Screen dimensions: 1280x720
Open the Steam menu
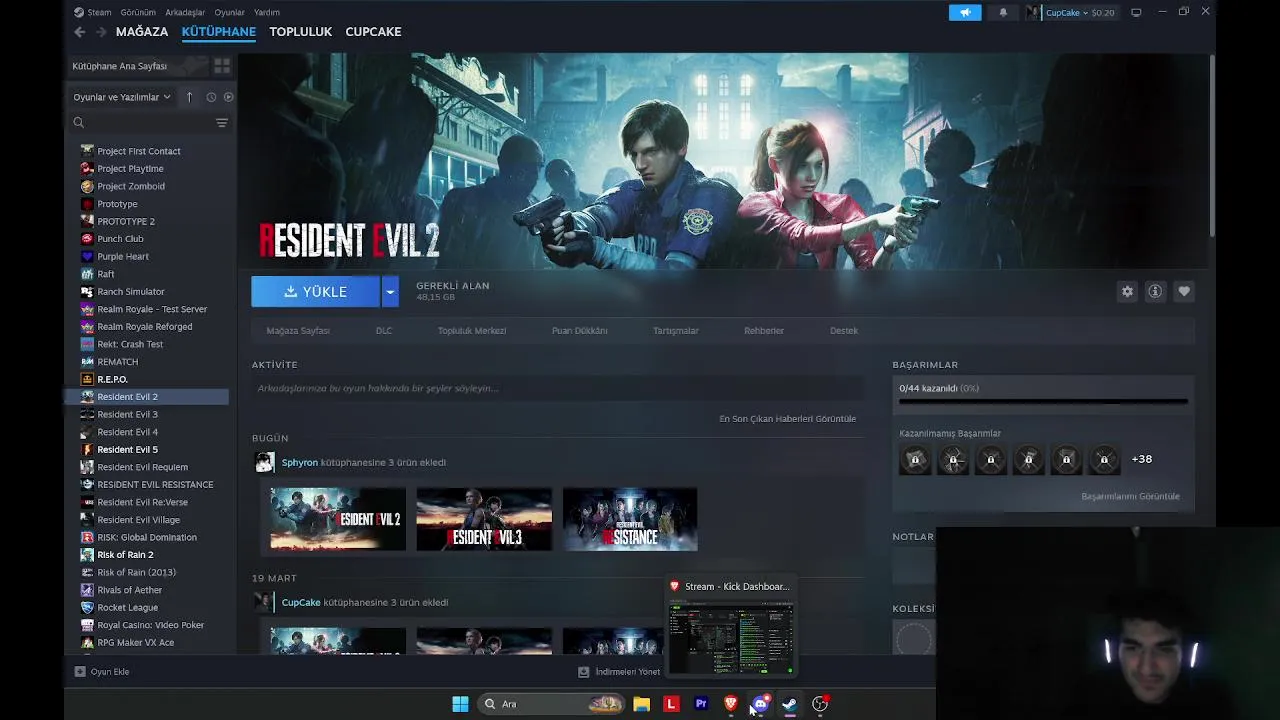(x=93, y=12)
